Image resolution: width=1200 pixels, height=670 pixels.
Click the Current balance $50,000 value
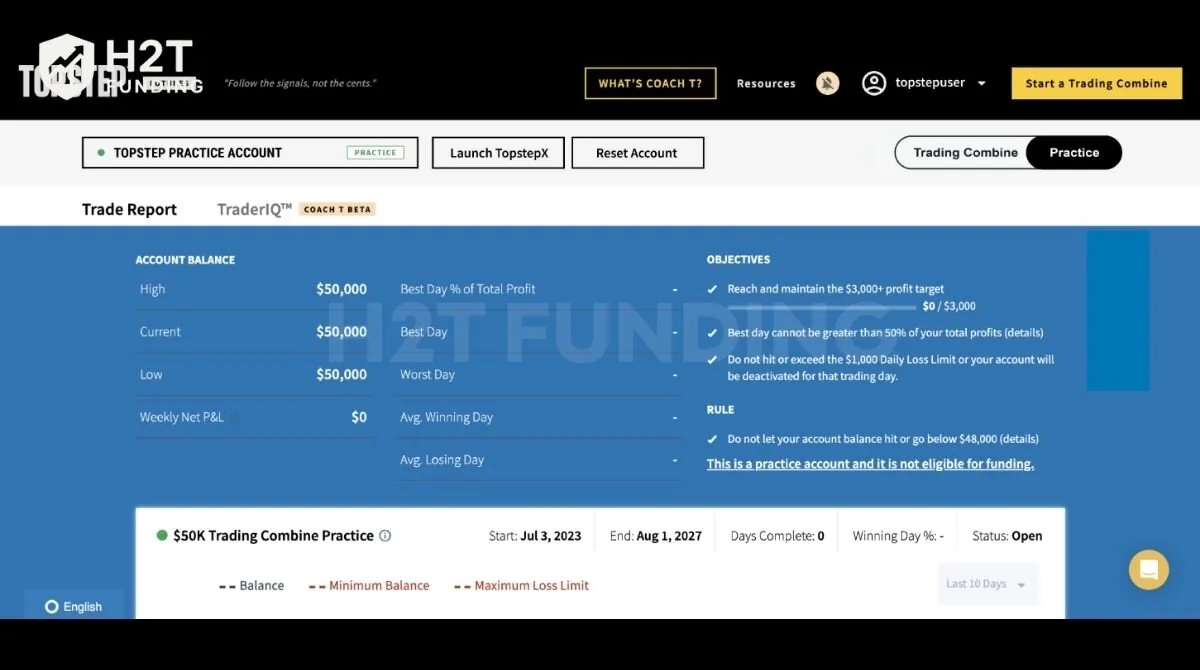coord(341,332)
